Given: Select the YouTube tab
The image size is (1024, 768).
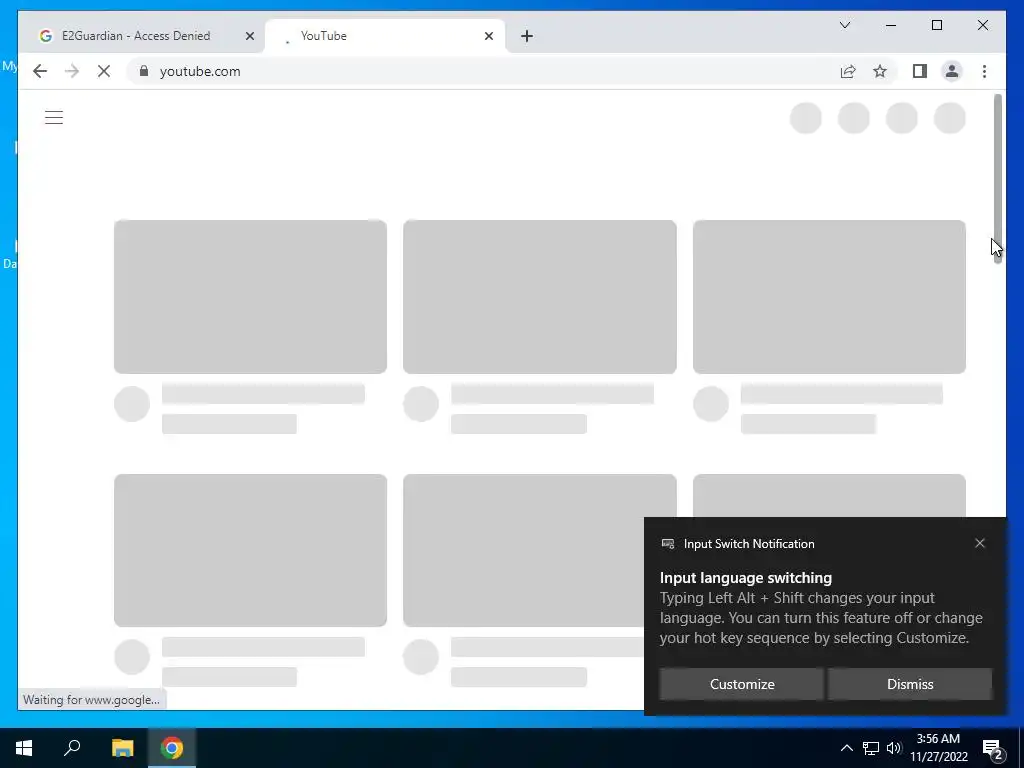Looking at the screenshot, I should [385, 36].
